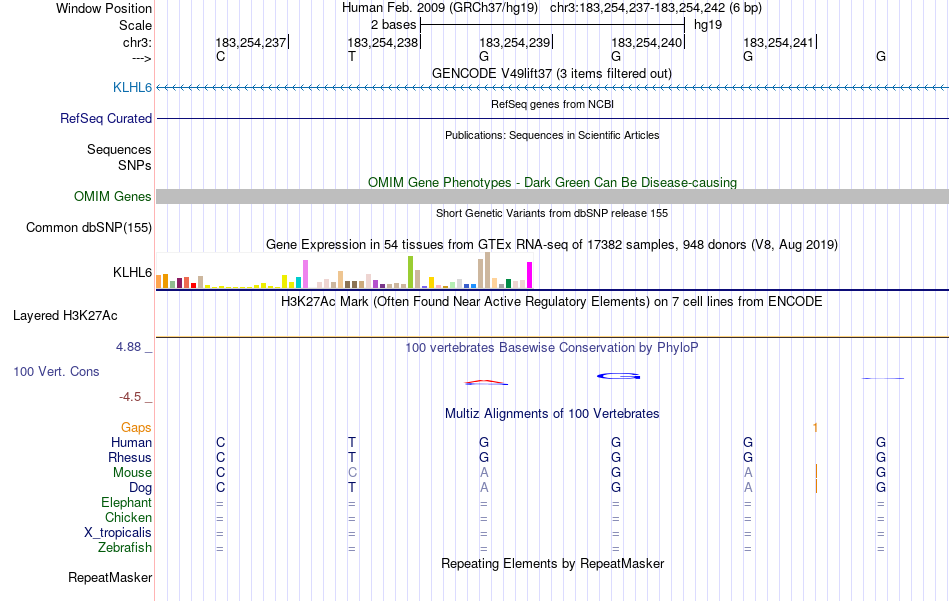Click the gray OMIM Genes bar

pos(553,196)
